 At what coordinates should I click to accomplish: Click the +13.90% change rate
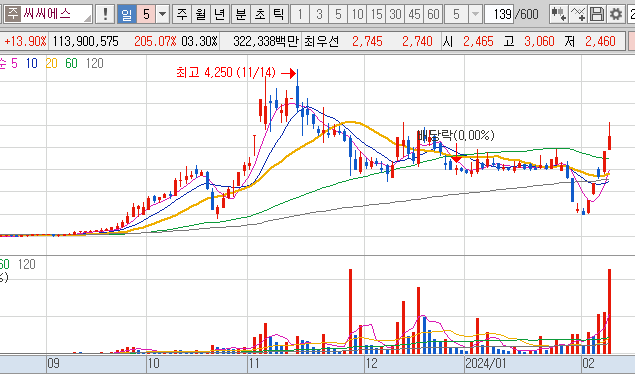pyautogui.click(x=25, y=41)
